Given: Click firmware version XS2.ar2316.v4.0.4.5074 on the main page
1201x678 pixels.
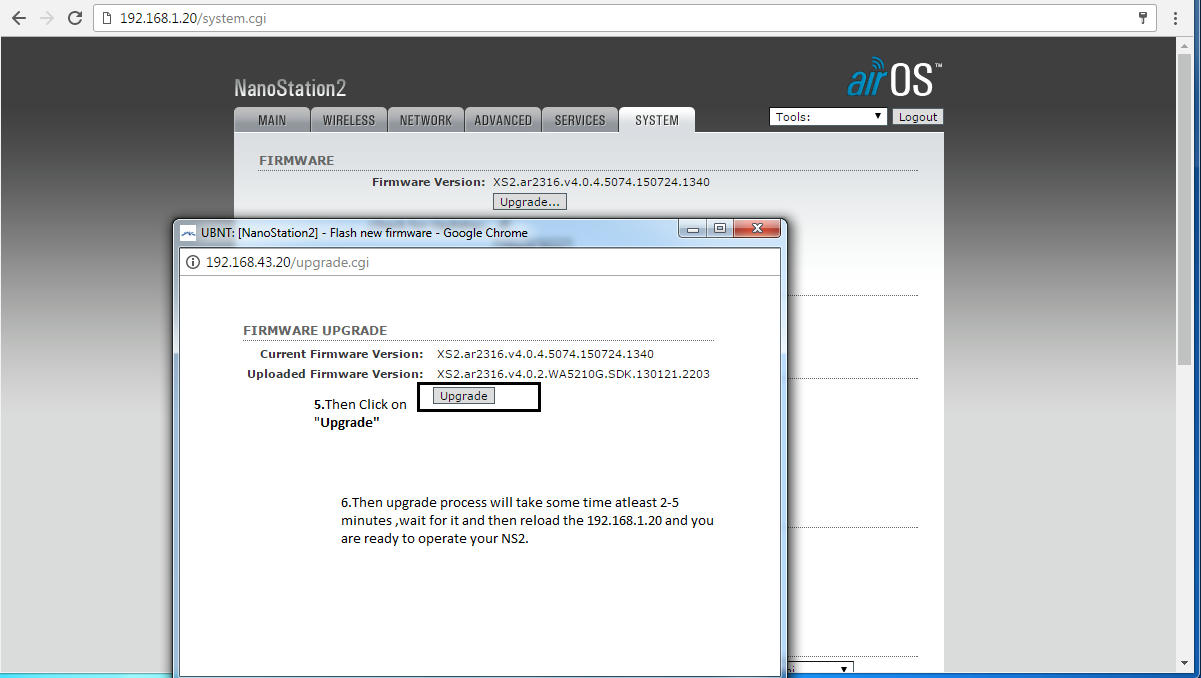Looking at the screenshot, I should [601, 182].
